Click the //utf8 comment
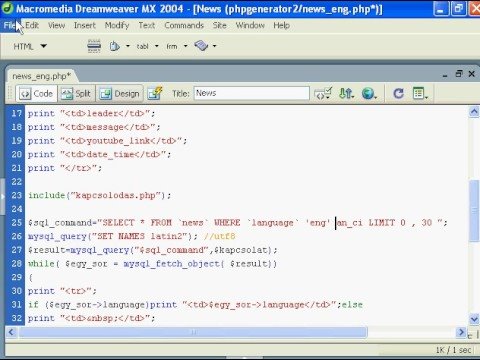 point(219,236)
